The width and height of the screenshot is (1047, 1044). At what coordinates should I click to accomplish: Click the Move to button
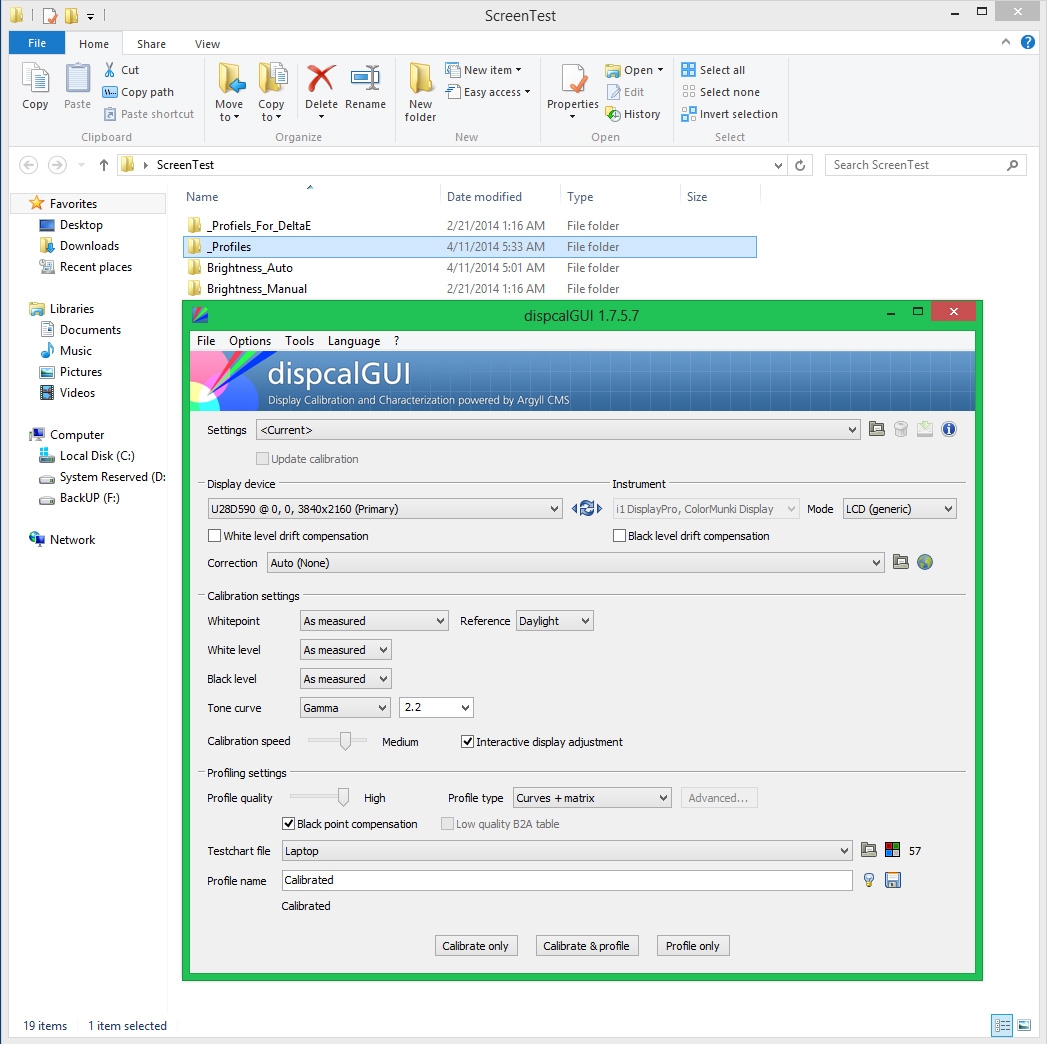229,91
